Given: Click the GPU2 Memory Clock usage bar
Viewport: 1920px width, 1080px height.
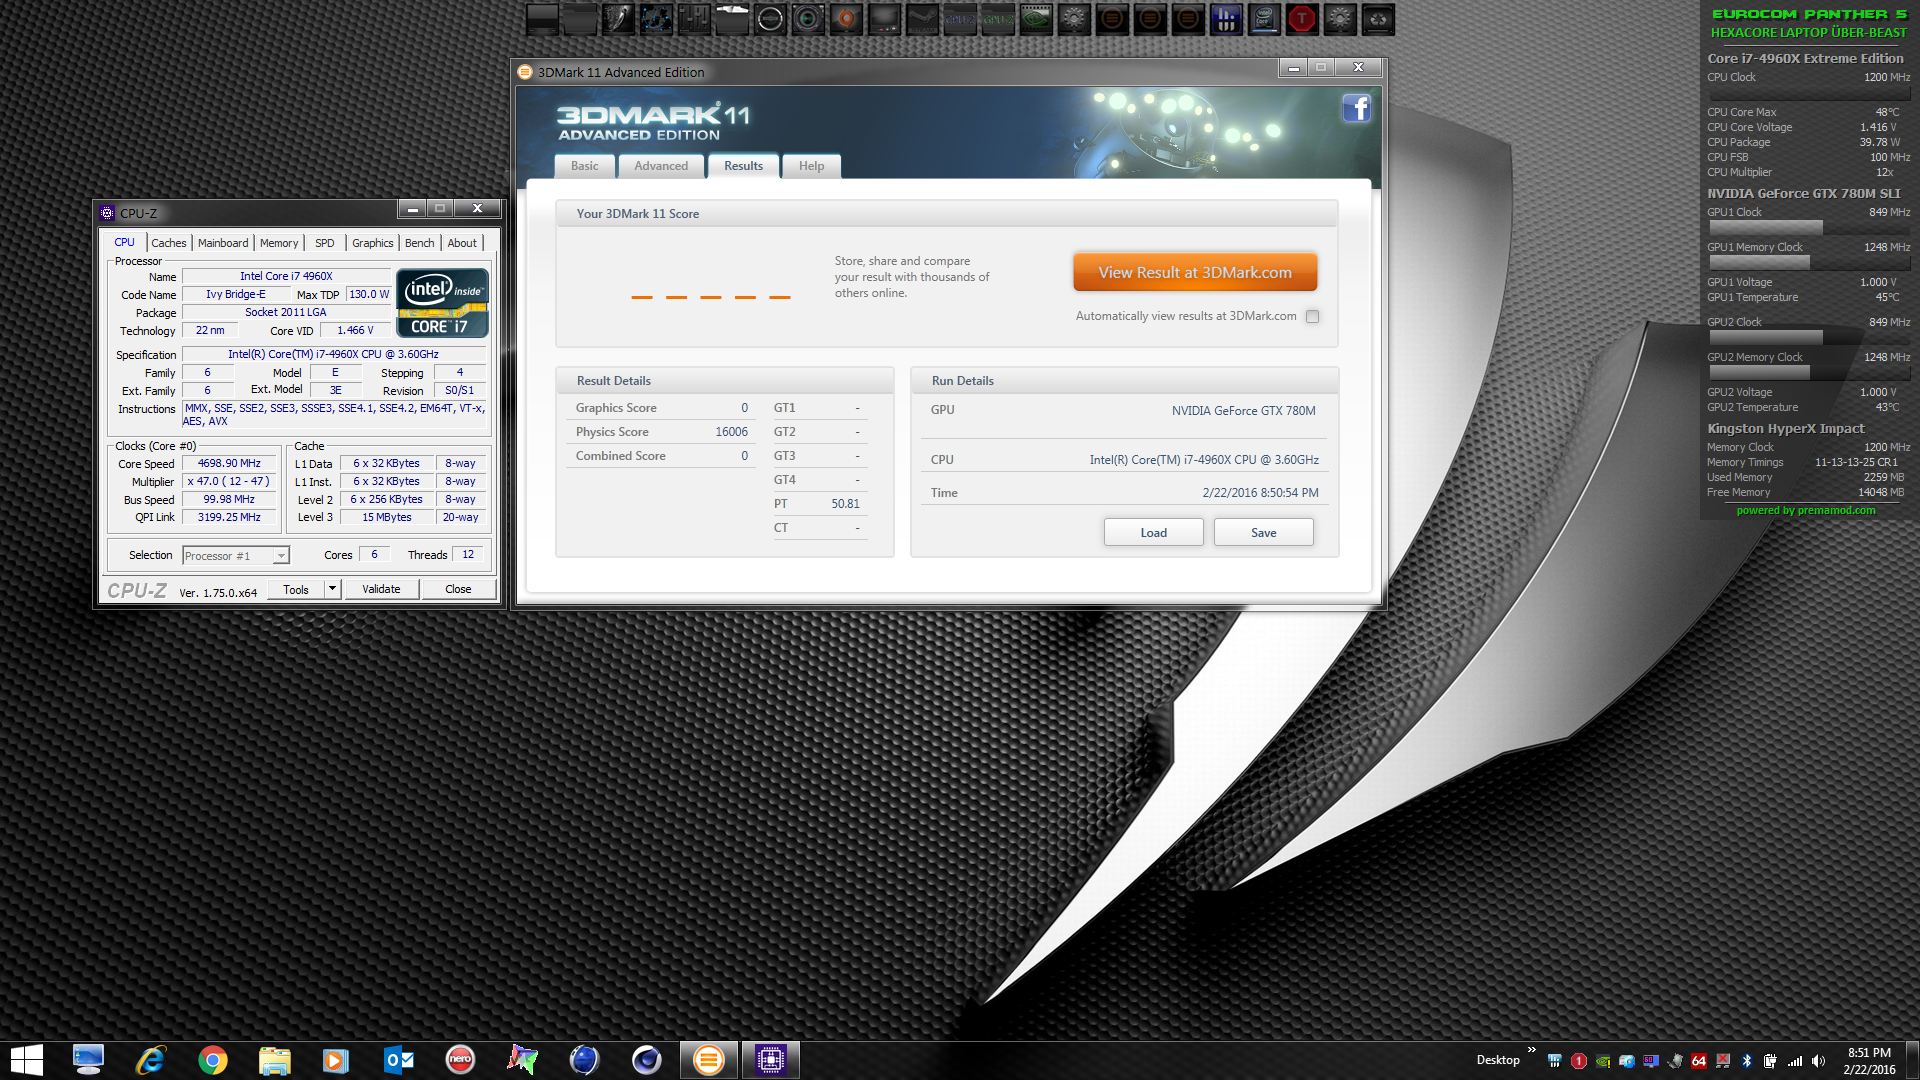Looking at the screenshot, I should [x=1808, y=372].
